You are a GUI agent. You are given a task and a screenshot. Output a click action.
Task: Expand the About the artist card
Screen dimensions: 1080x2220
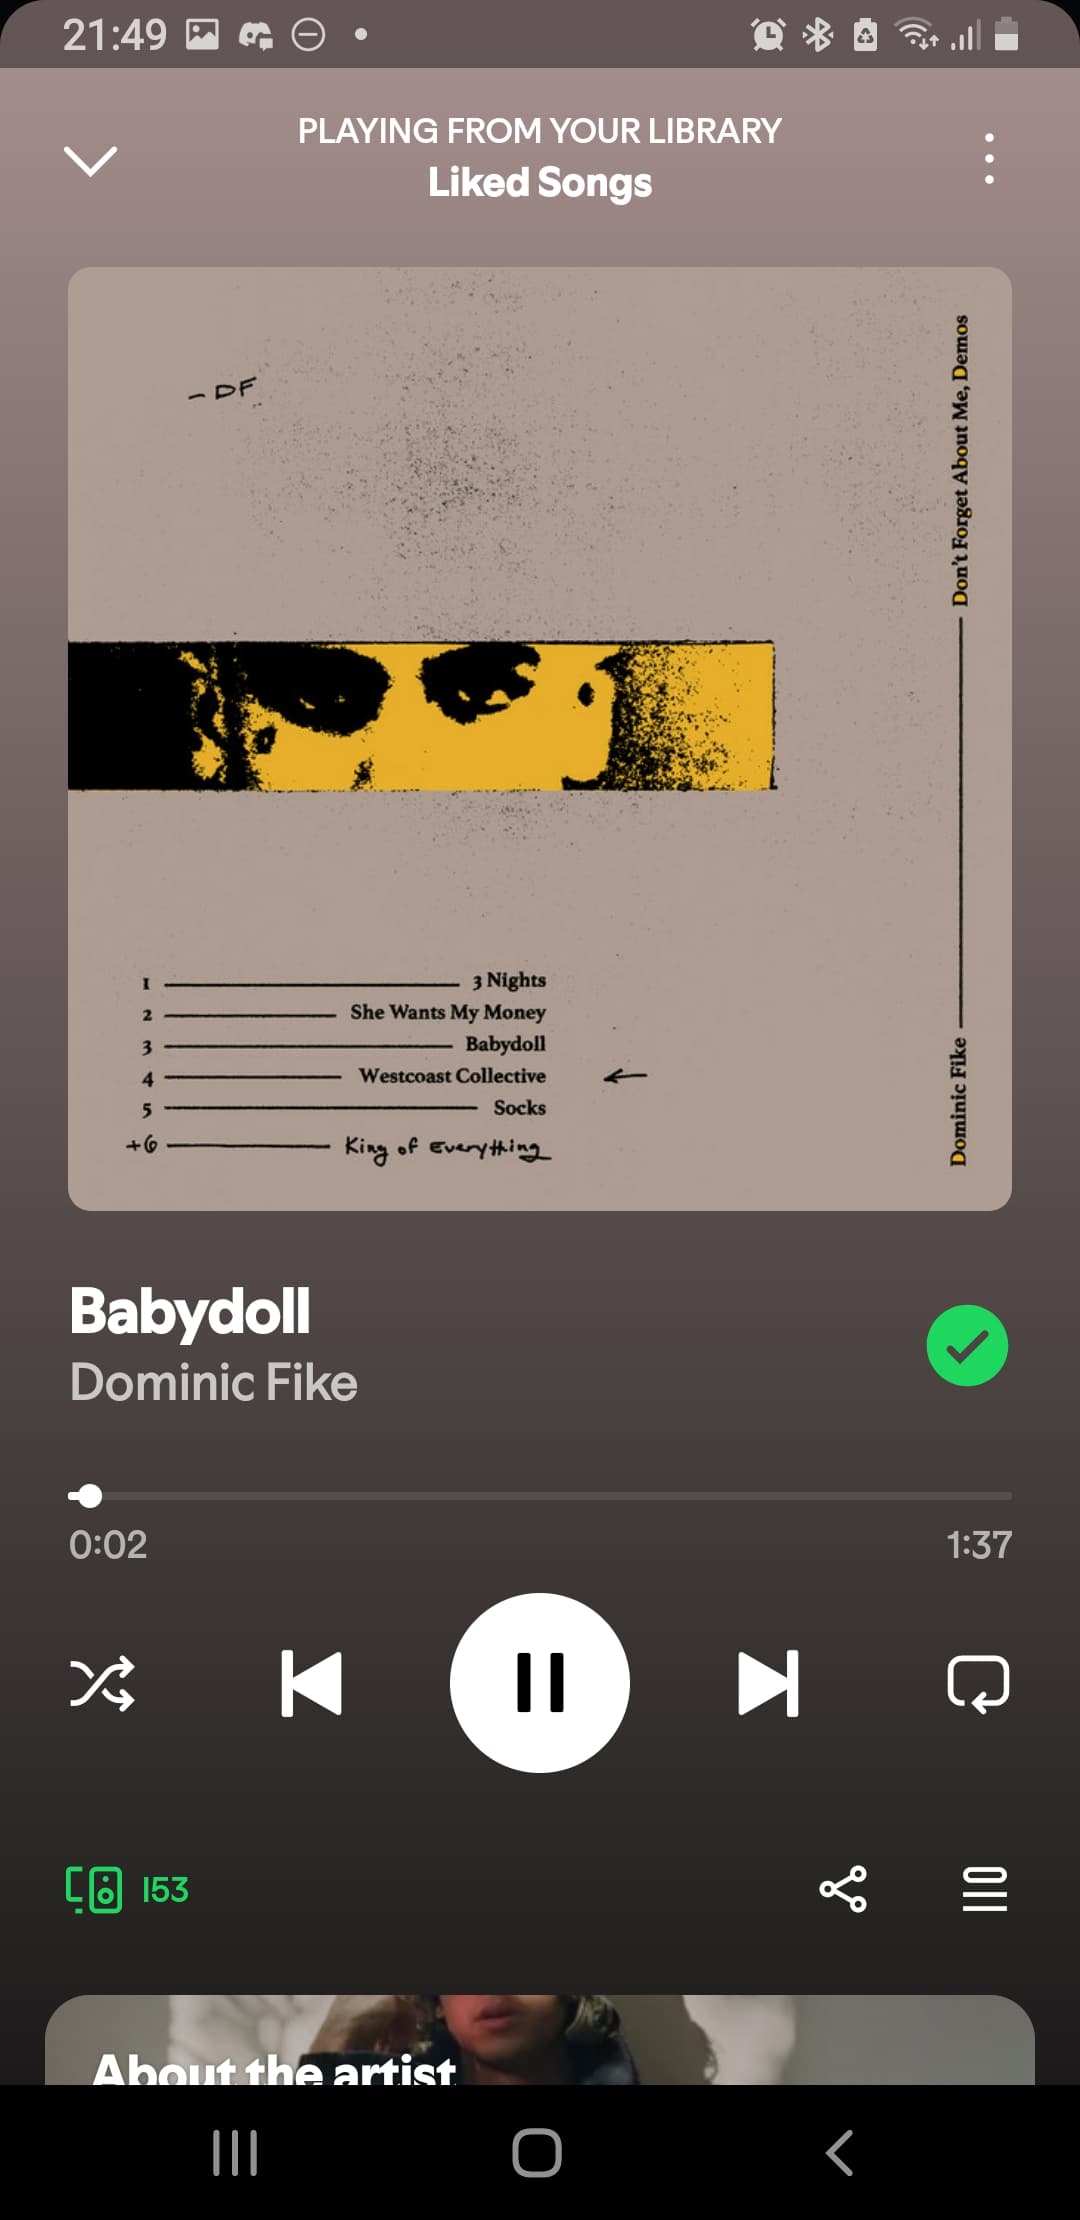pyautogui.click(x=540, y=2040)
